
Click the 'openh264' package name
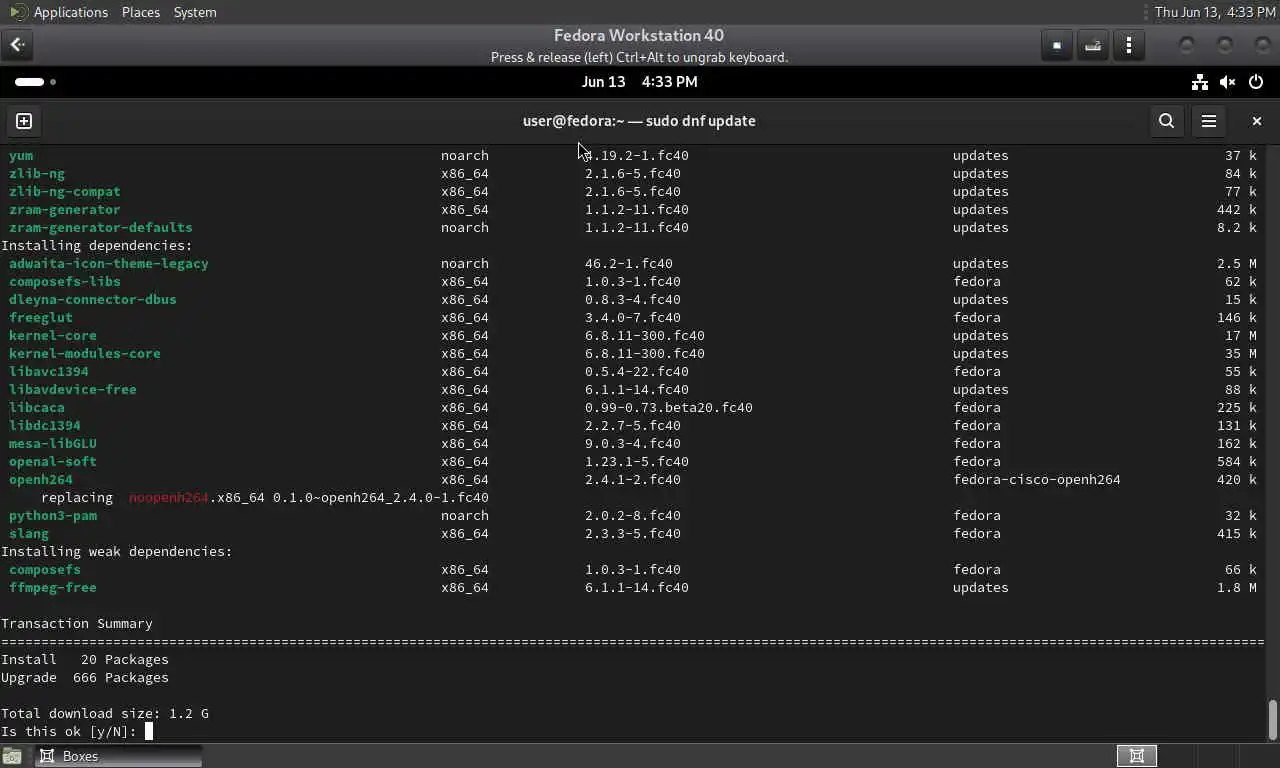pos(41,479)
